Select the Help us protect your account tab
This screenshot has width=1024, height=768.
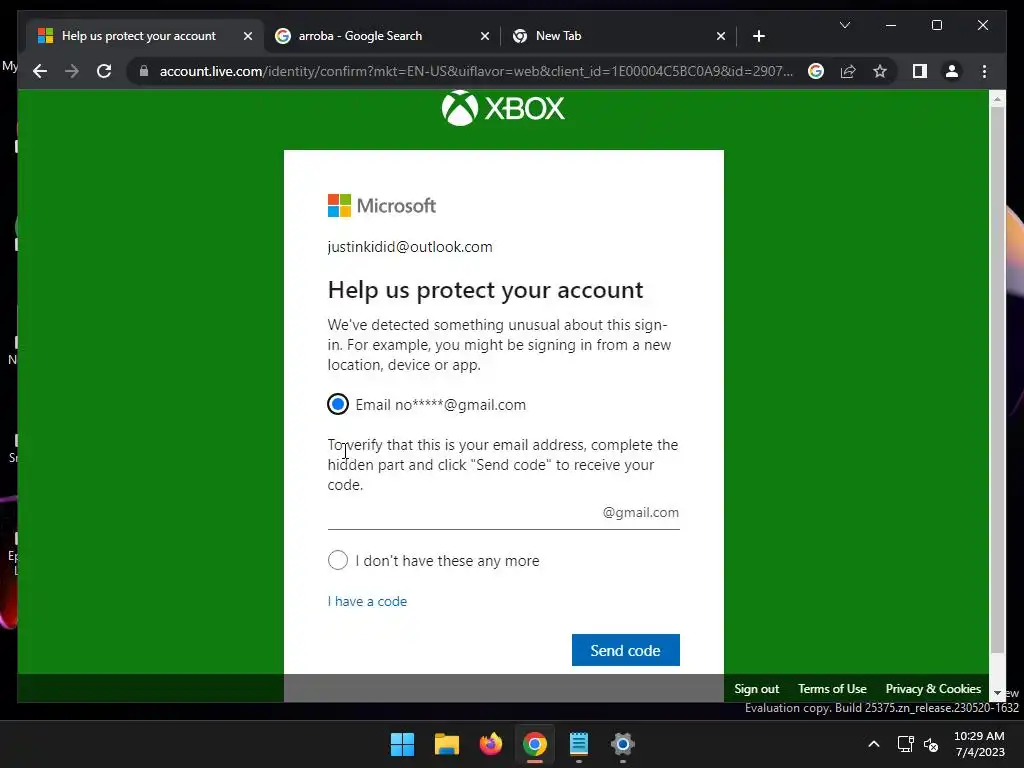pyautogui.click(x=144, y=36)
